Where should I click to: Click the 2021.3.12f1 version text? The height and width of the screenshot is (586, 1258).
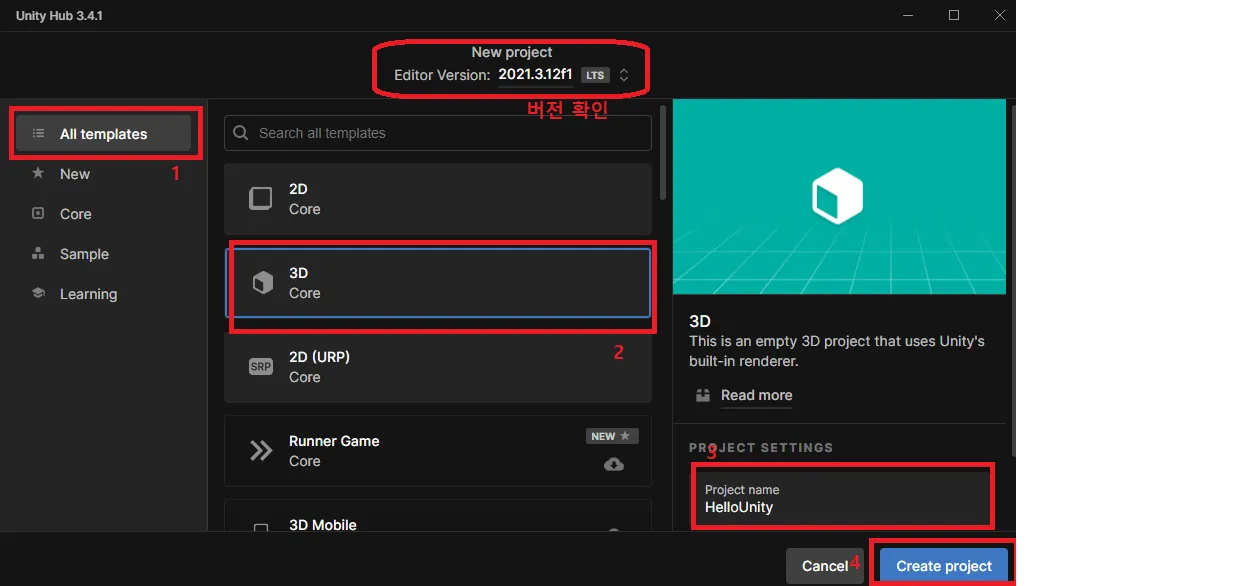pos(535,75)
